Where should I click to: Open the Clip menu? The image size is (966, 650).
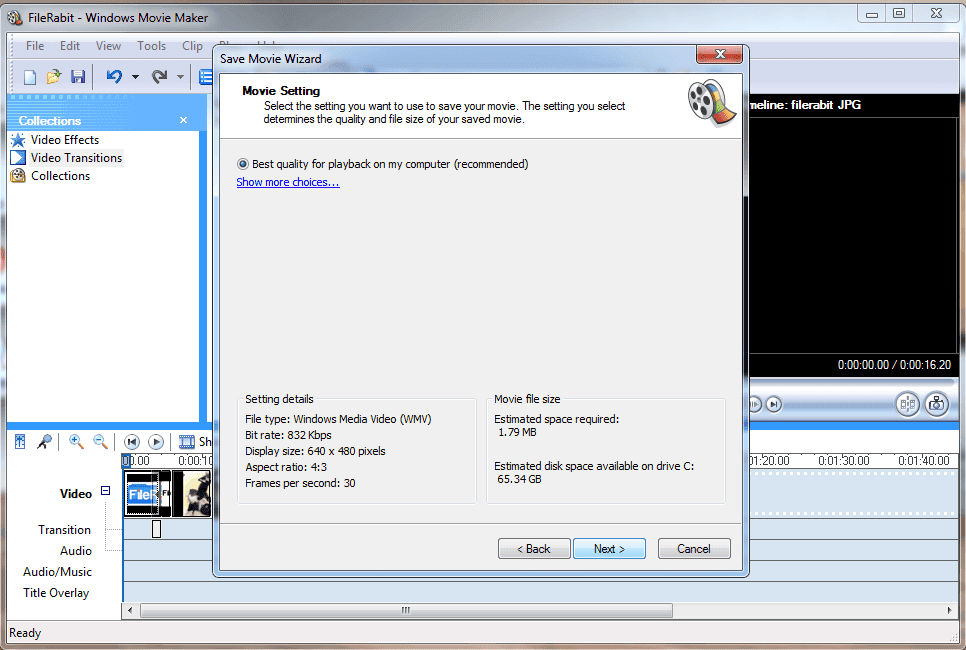point(192,46)
